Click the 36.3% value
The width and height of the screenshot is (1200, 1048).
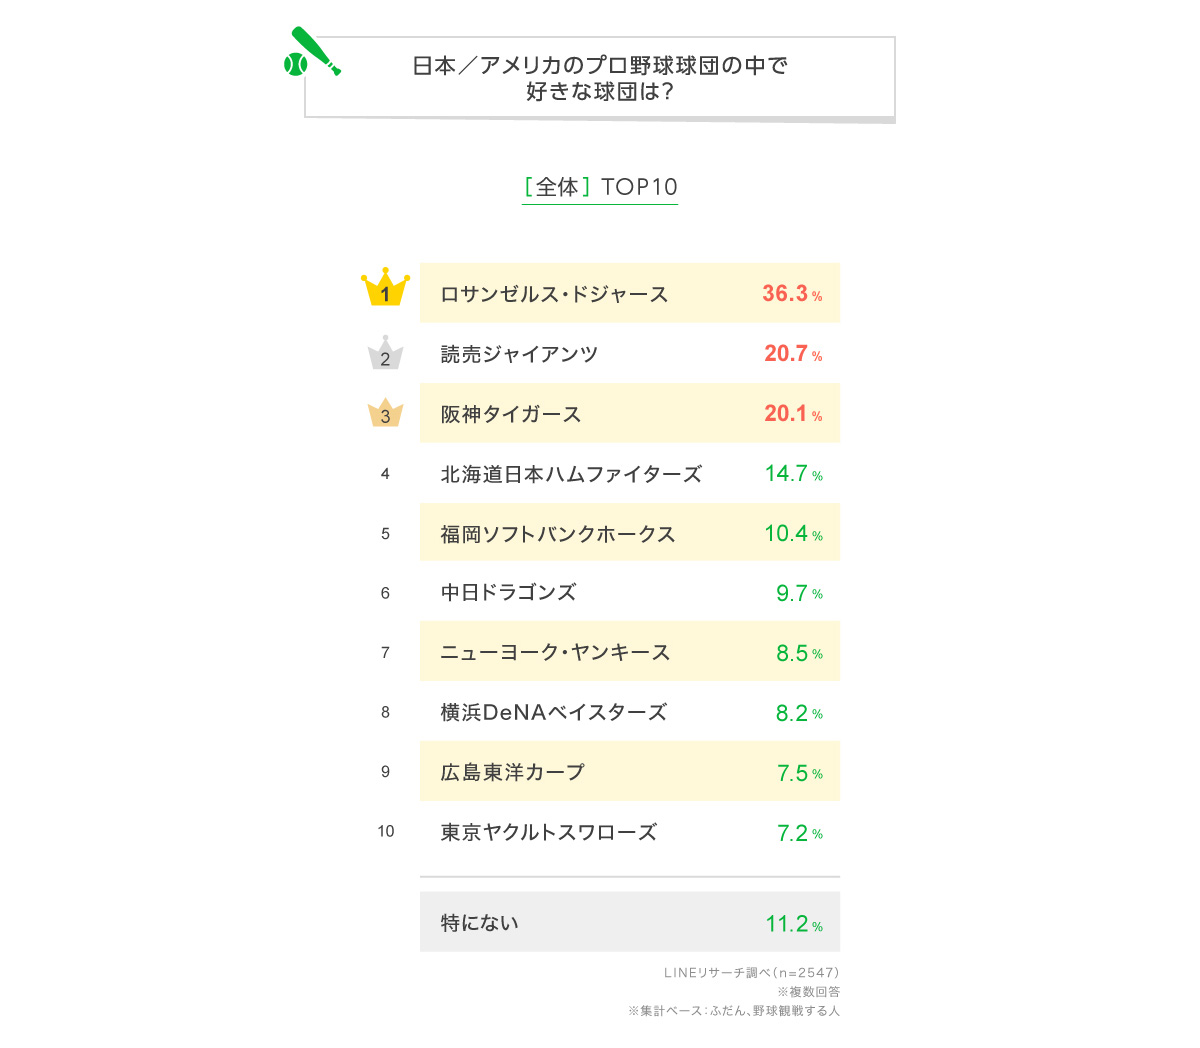pyautogui.click(x=792, y=294)
